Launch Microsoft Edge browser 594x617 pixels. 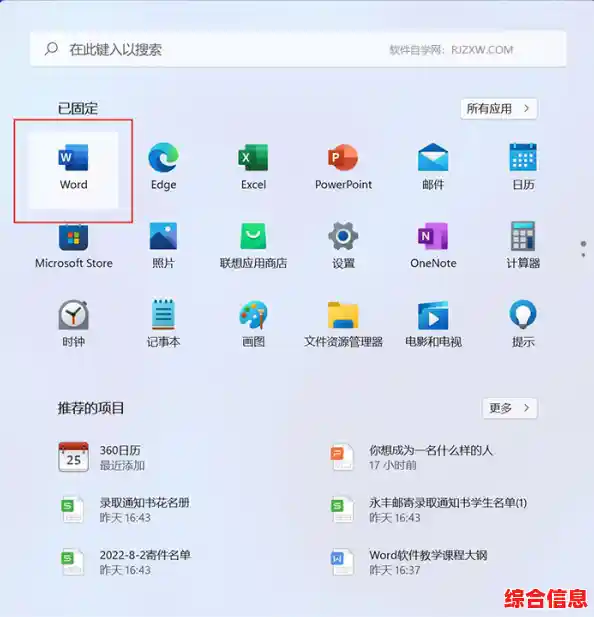164,167
